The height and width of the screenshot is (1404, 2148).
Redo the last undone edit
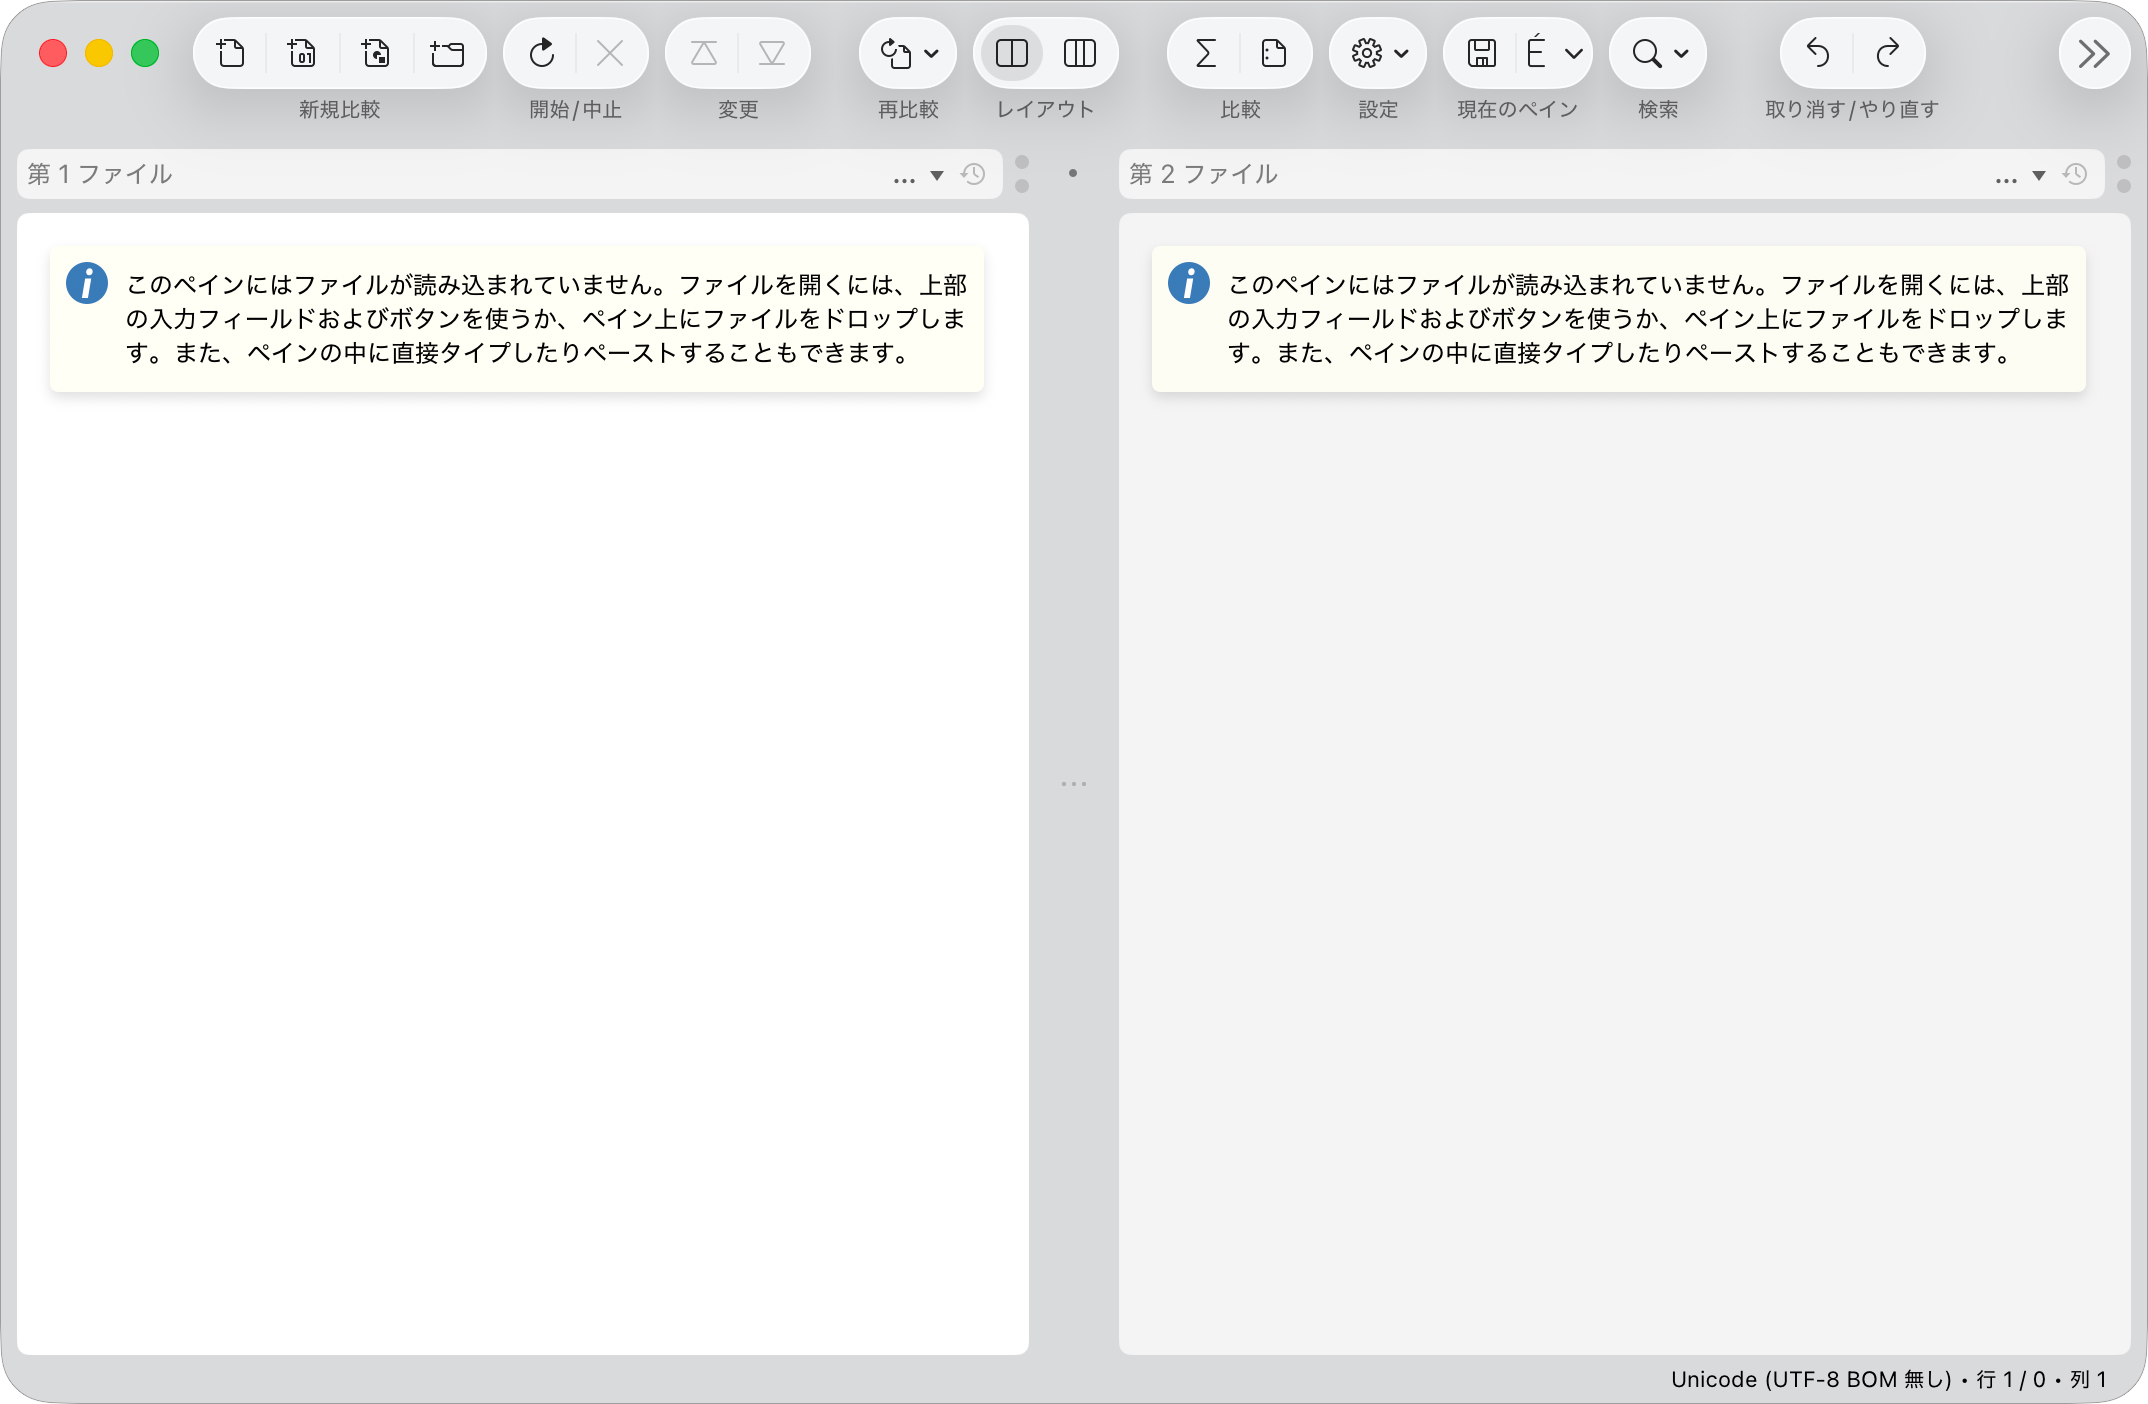1888,53
